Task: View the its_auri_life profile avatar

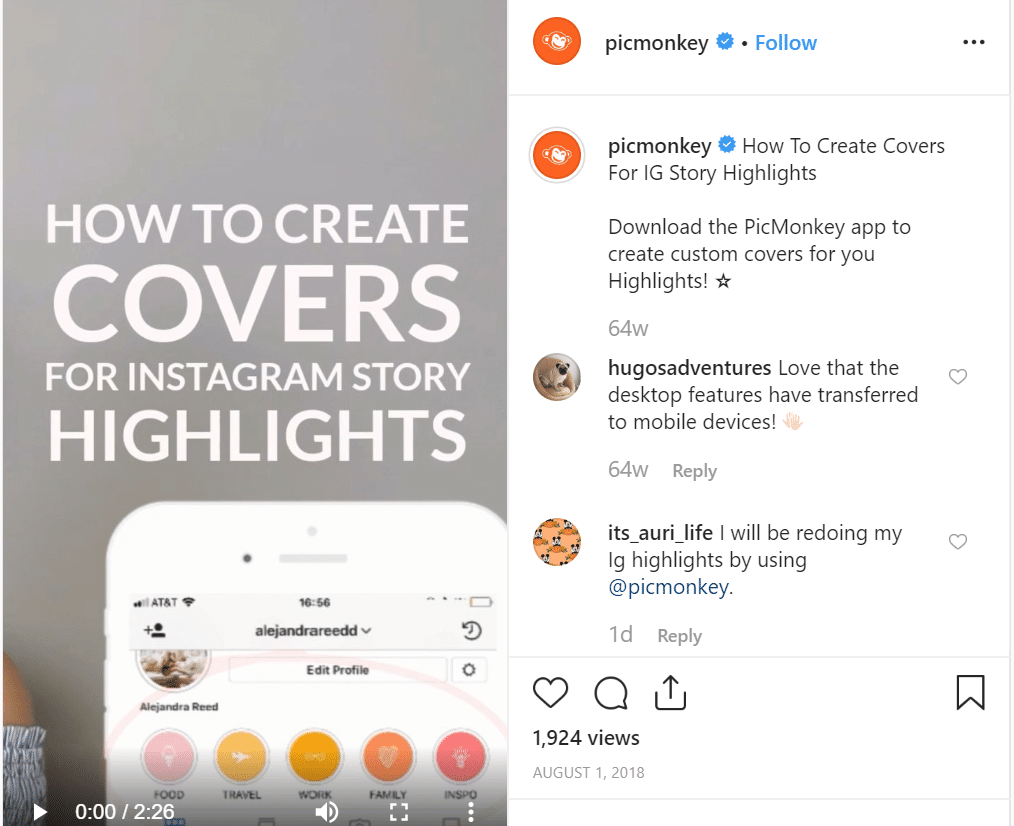Action: point(557,542)
